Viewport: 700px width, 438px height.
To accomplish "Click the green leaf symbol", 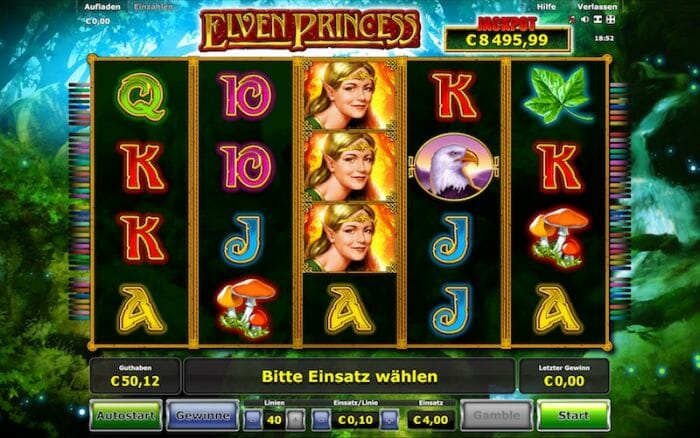I will [x=558, y=95].
